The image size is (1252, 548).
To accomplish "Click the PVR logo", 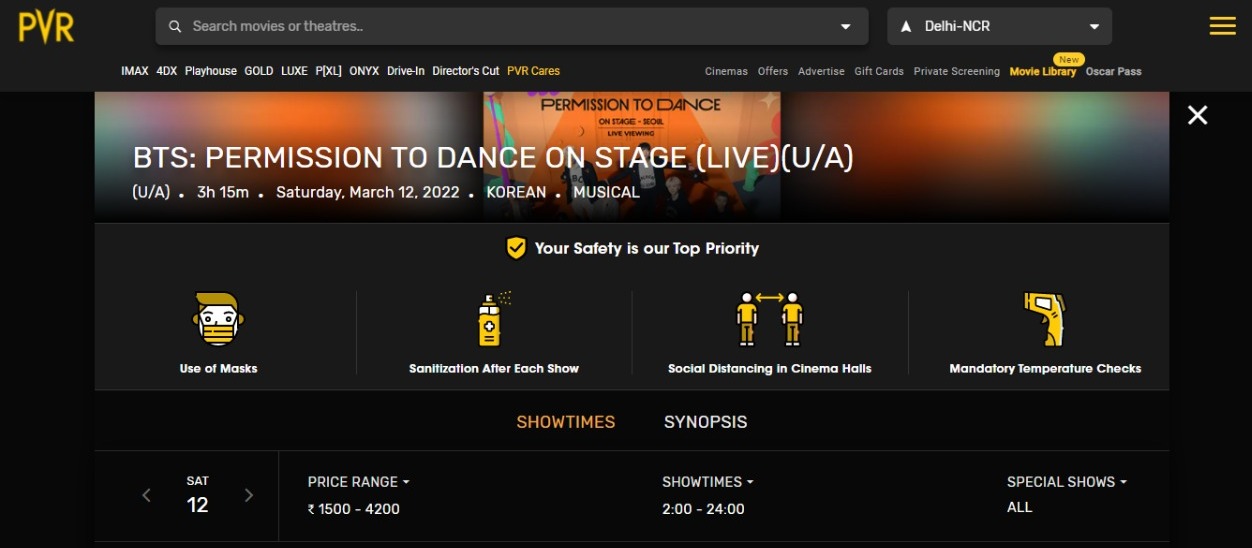I will (46, 25).
